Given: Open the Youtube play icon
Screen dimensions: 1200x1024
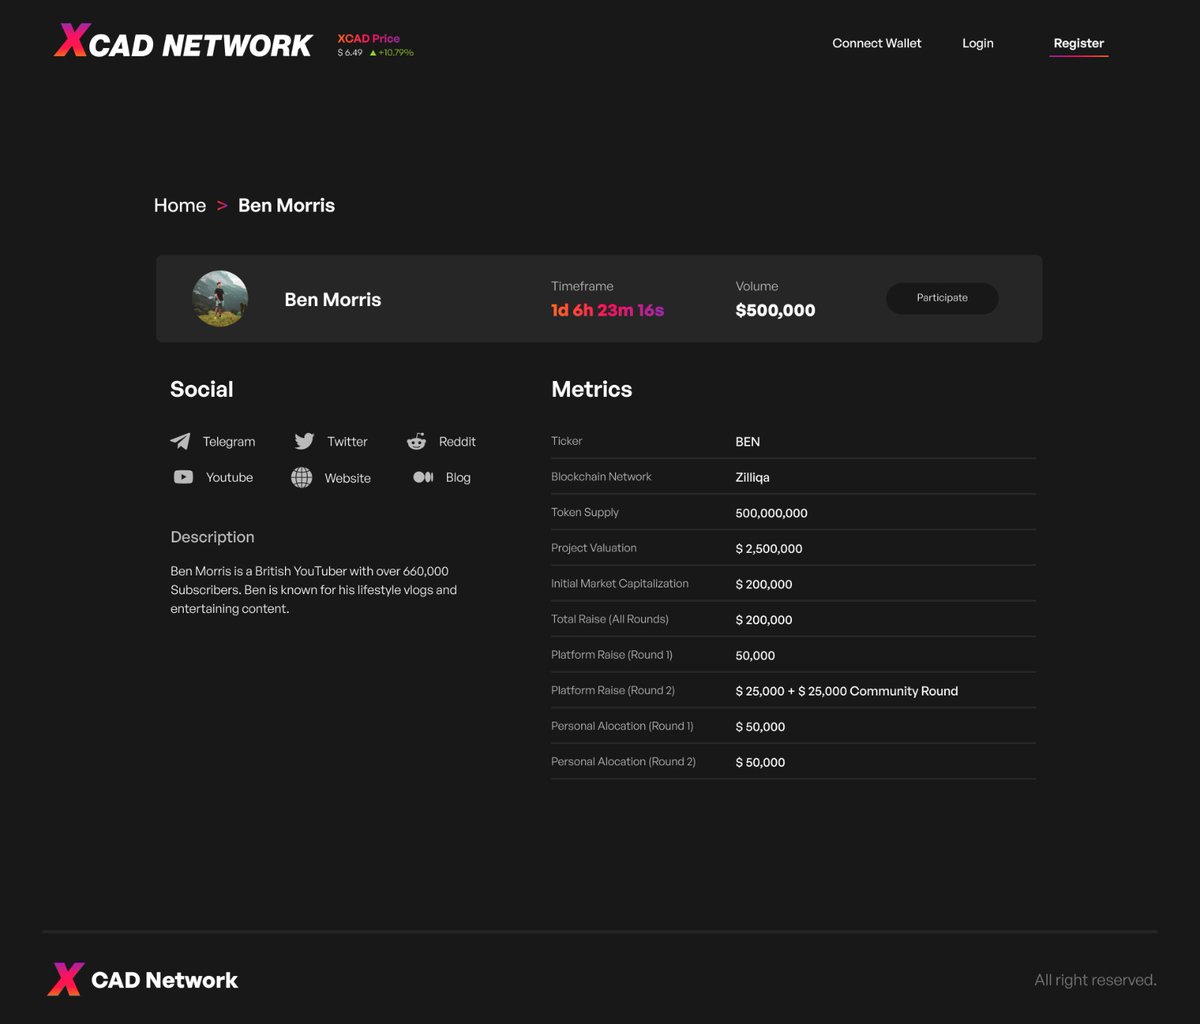Looking at the screenshot, I should (183, 477).
